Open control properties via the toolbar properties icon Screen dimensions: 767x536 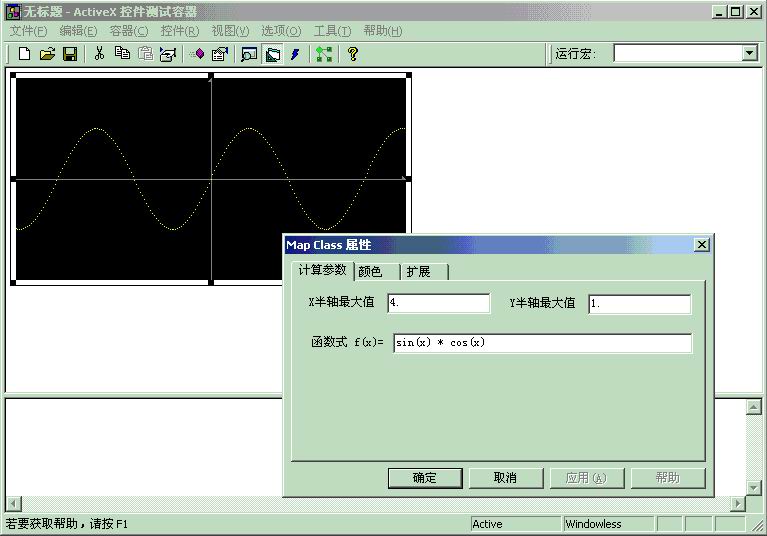pos(220,54)
